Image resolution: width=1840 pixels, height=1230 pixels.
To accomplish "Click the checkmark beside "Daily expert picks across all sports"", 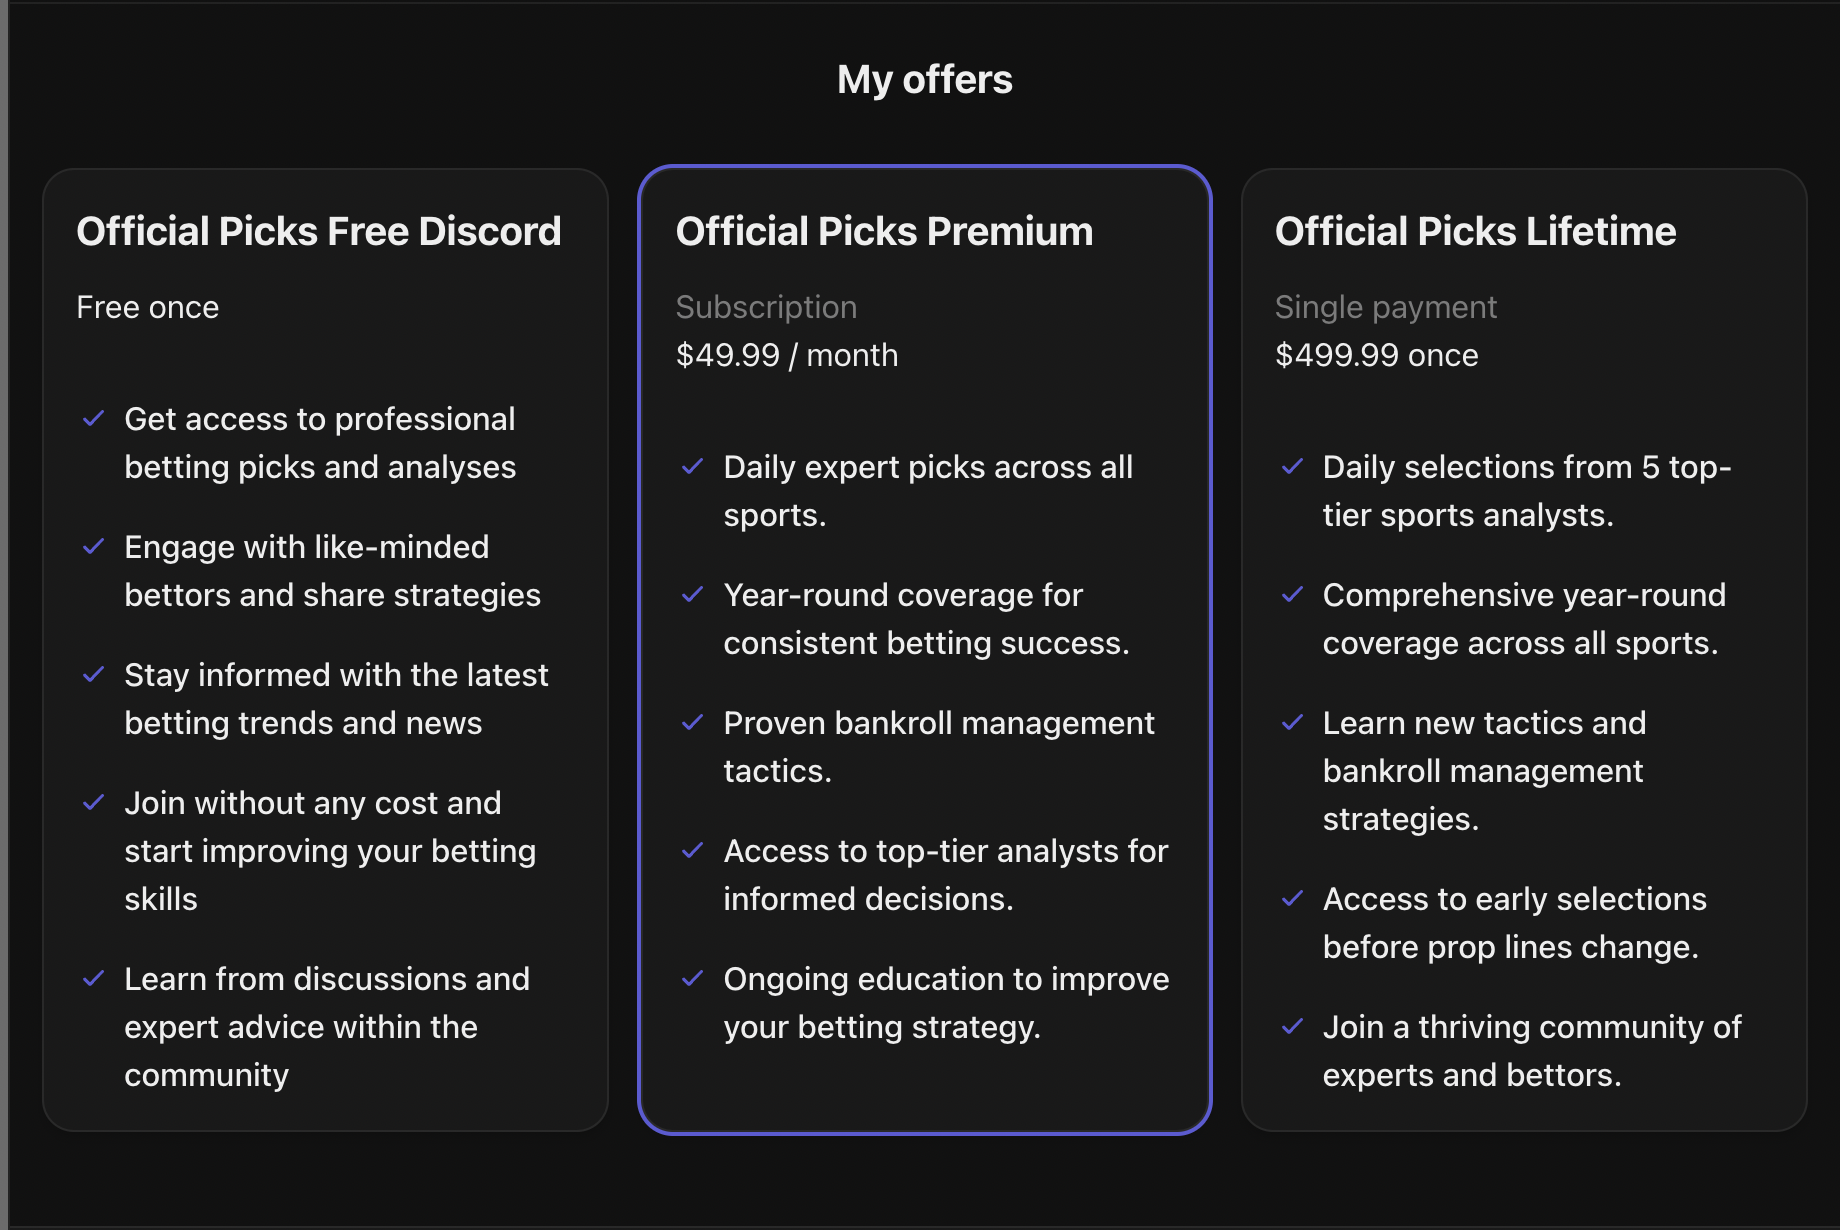I will [x=694, y=466].
